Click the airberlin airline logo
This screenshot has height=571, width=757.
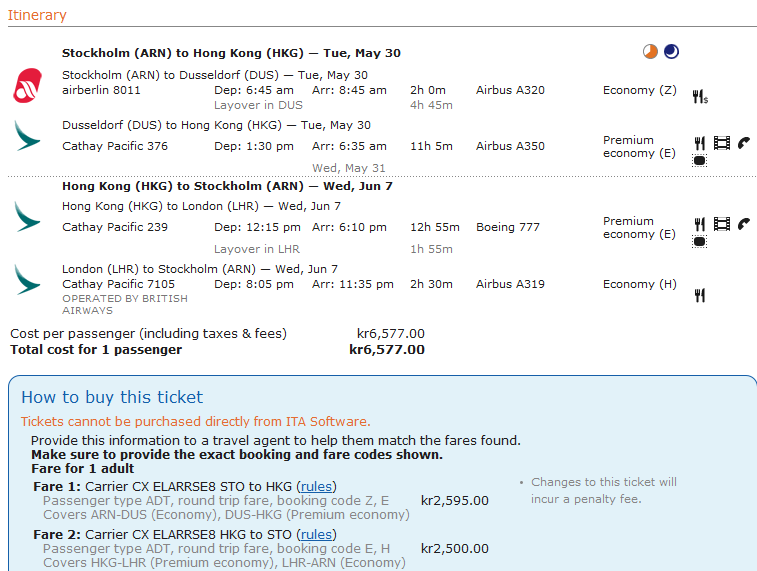tap(28, 85)
